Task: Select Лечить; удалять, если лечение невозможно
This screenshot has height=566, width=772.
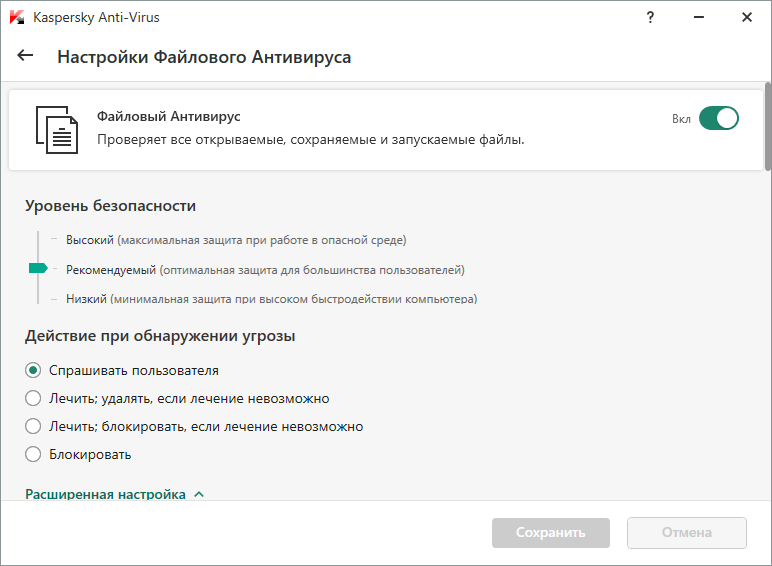Action: (x=33, y=398)
